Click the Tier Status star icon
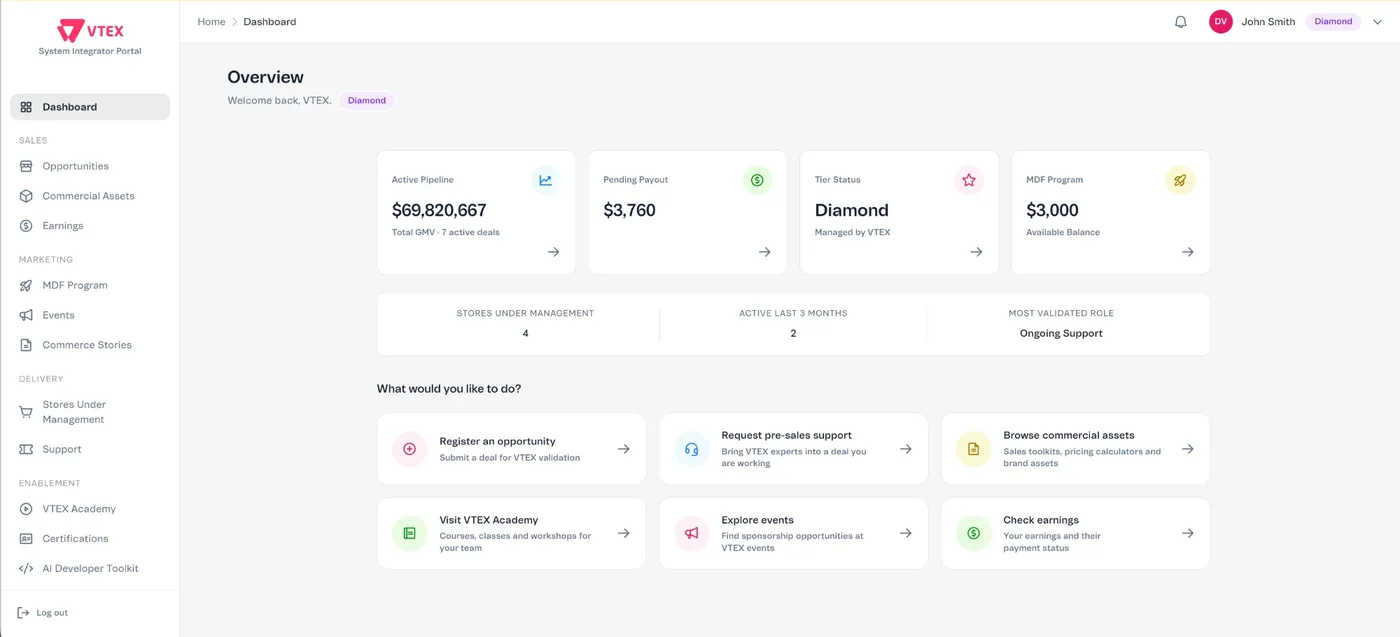The image size is (1400, 637). [x=968, y=180]
